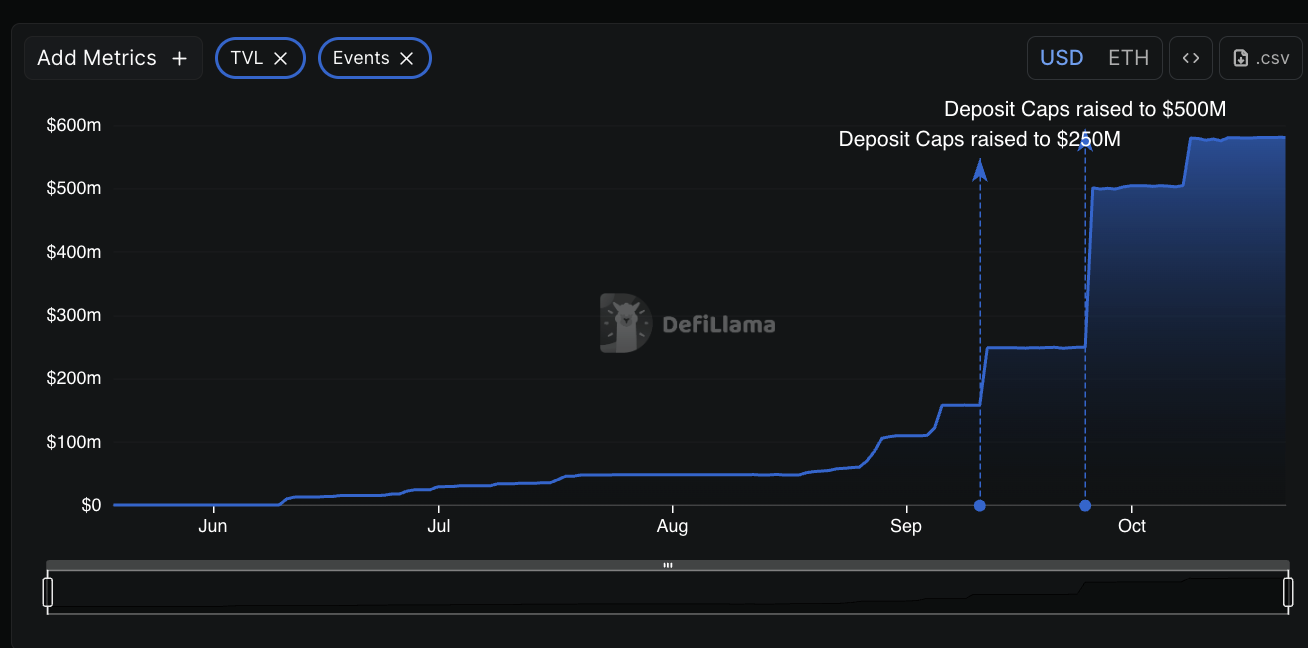Viewport: 1308px width, 648px height.
Task: Click the "Deposit Caps raised to $250M" label
Action: (979, 140)
